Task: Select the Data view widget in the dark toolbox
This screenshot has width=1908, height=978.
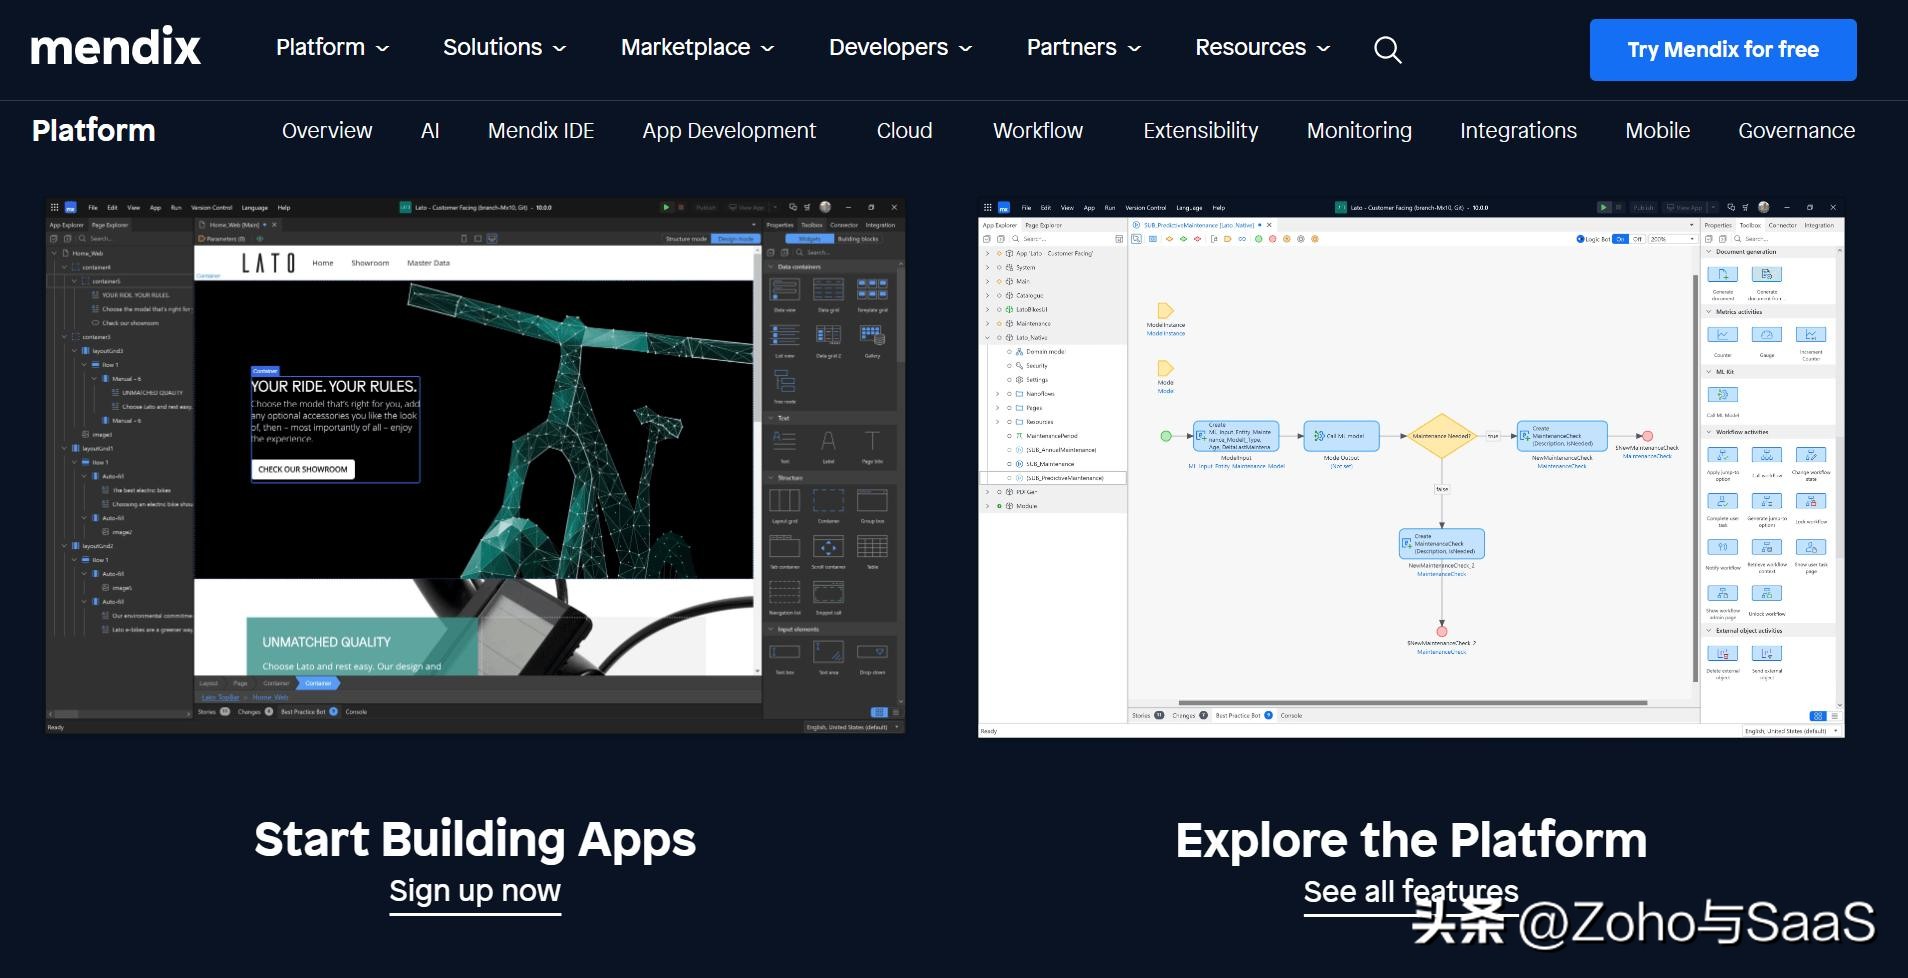Action: [784, 290]
